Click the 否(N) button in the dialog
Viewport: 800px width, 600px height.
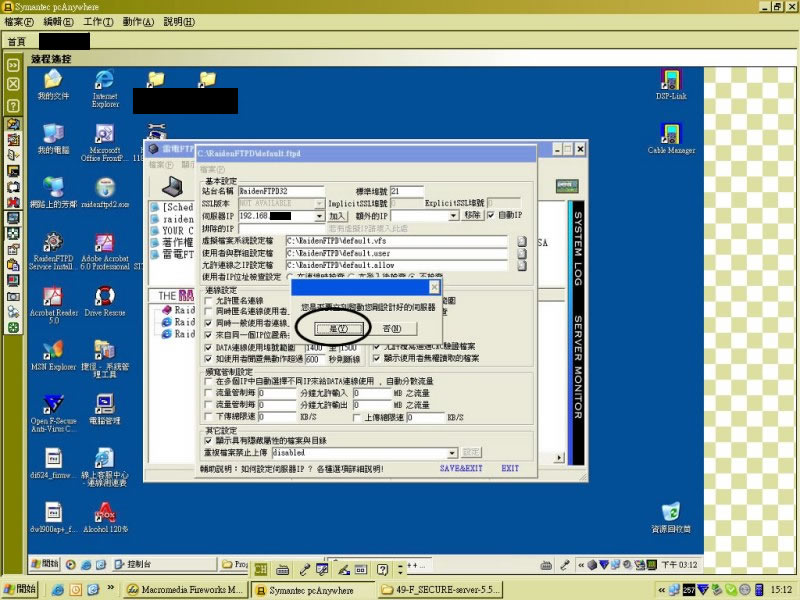pos(392,329)
